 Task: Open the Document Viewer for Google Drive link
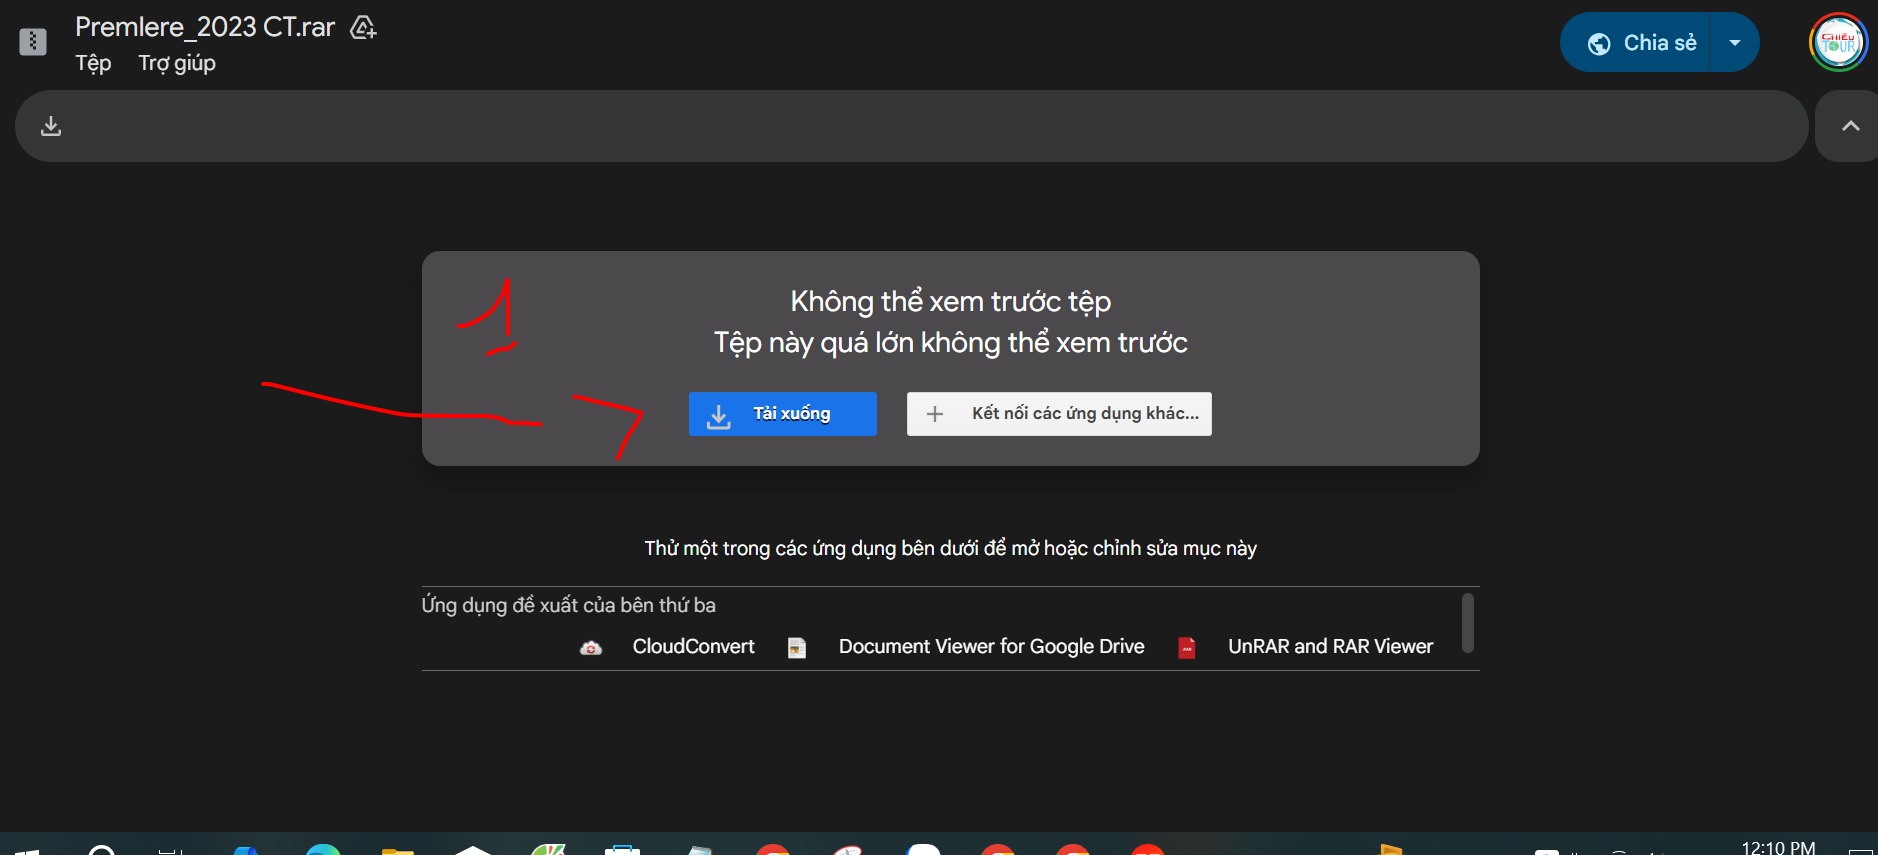point(991,647)
